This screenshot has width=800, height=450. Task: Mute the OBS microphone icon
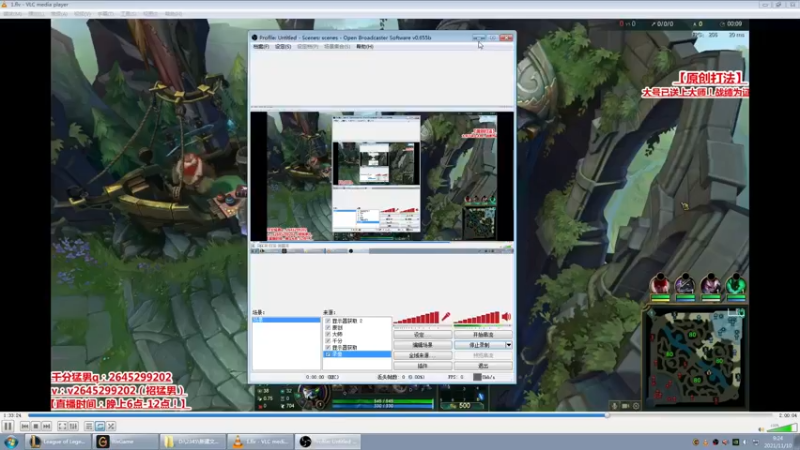(x=446, y=317)
